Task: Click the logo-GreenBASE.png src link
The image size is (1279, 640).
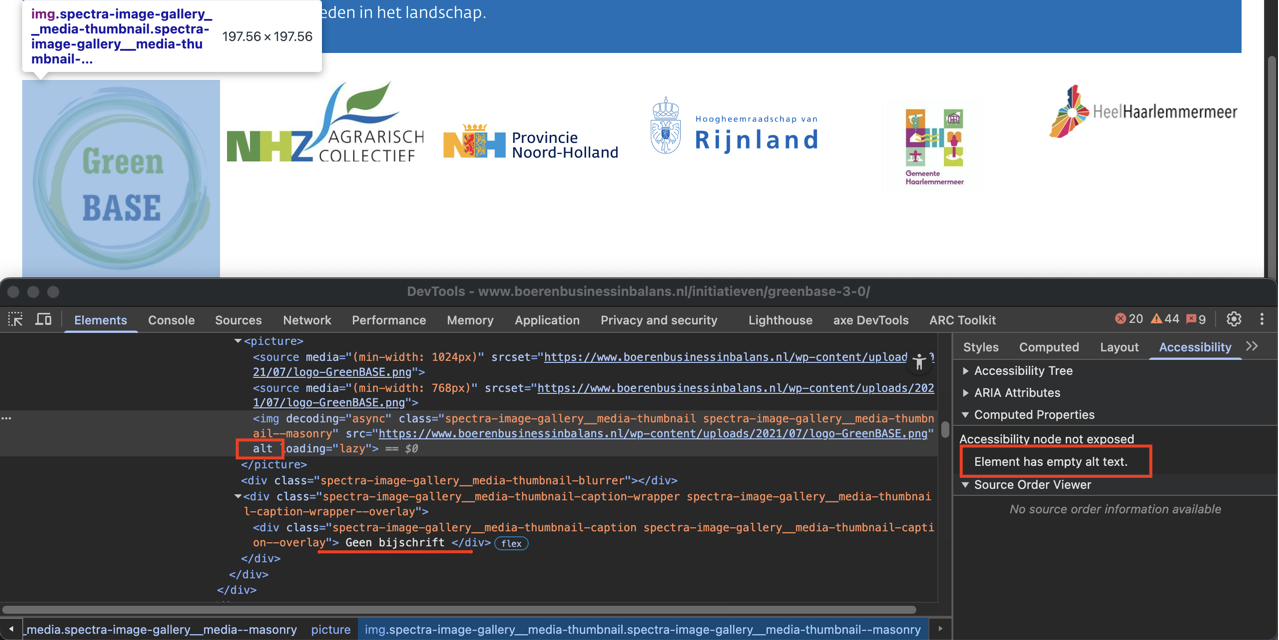Action: [x=654, y=434]
